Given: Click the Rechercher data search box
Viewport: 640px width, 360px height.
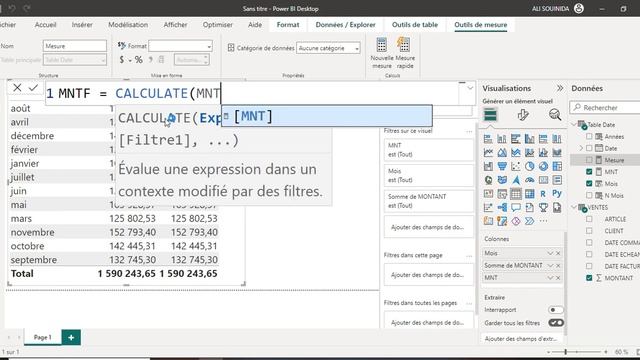Looking at the screenshot, I should pos(606,107).
